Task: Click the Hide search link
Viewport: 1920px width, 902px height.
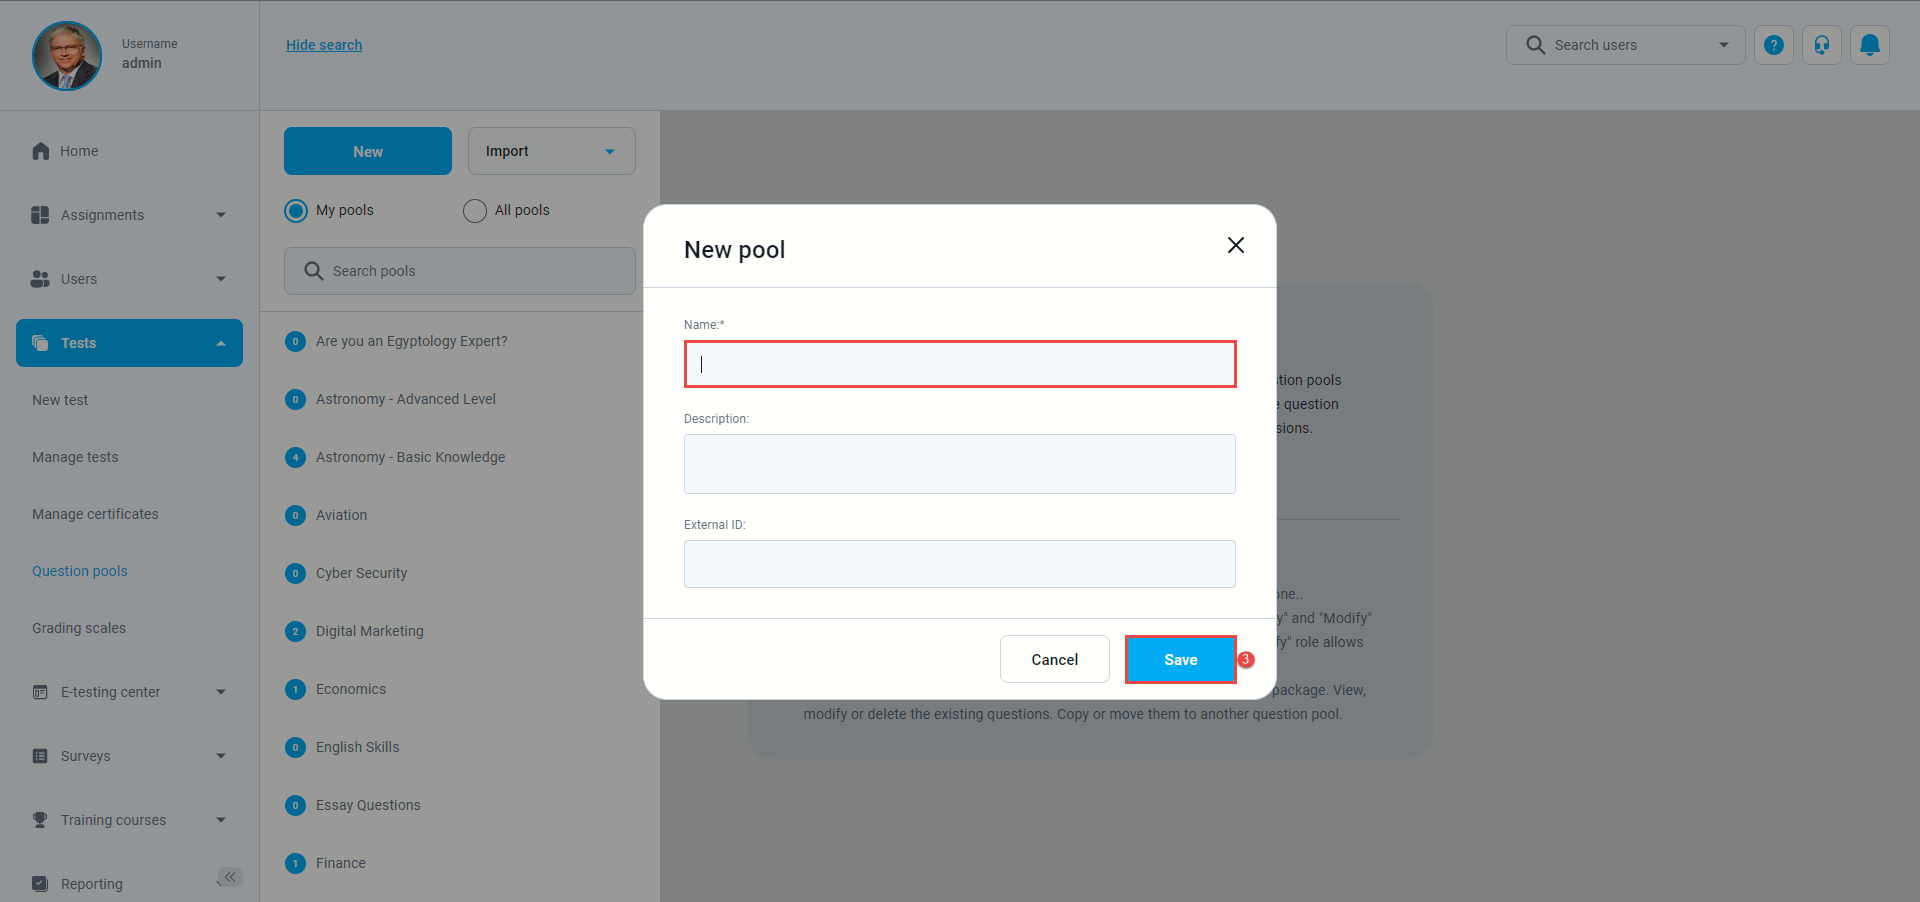Action: [x=324, y=45]
